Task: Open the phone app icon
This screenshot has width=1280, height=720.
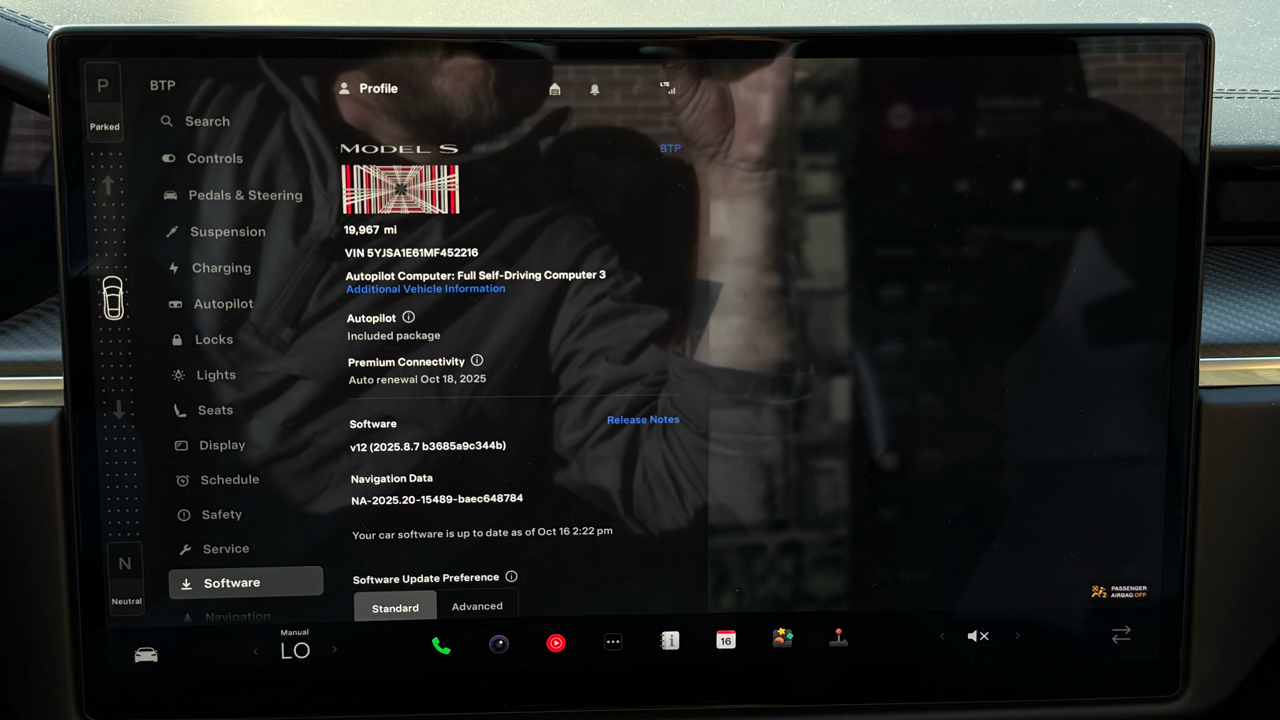Action: (441, 645)
